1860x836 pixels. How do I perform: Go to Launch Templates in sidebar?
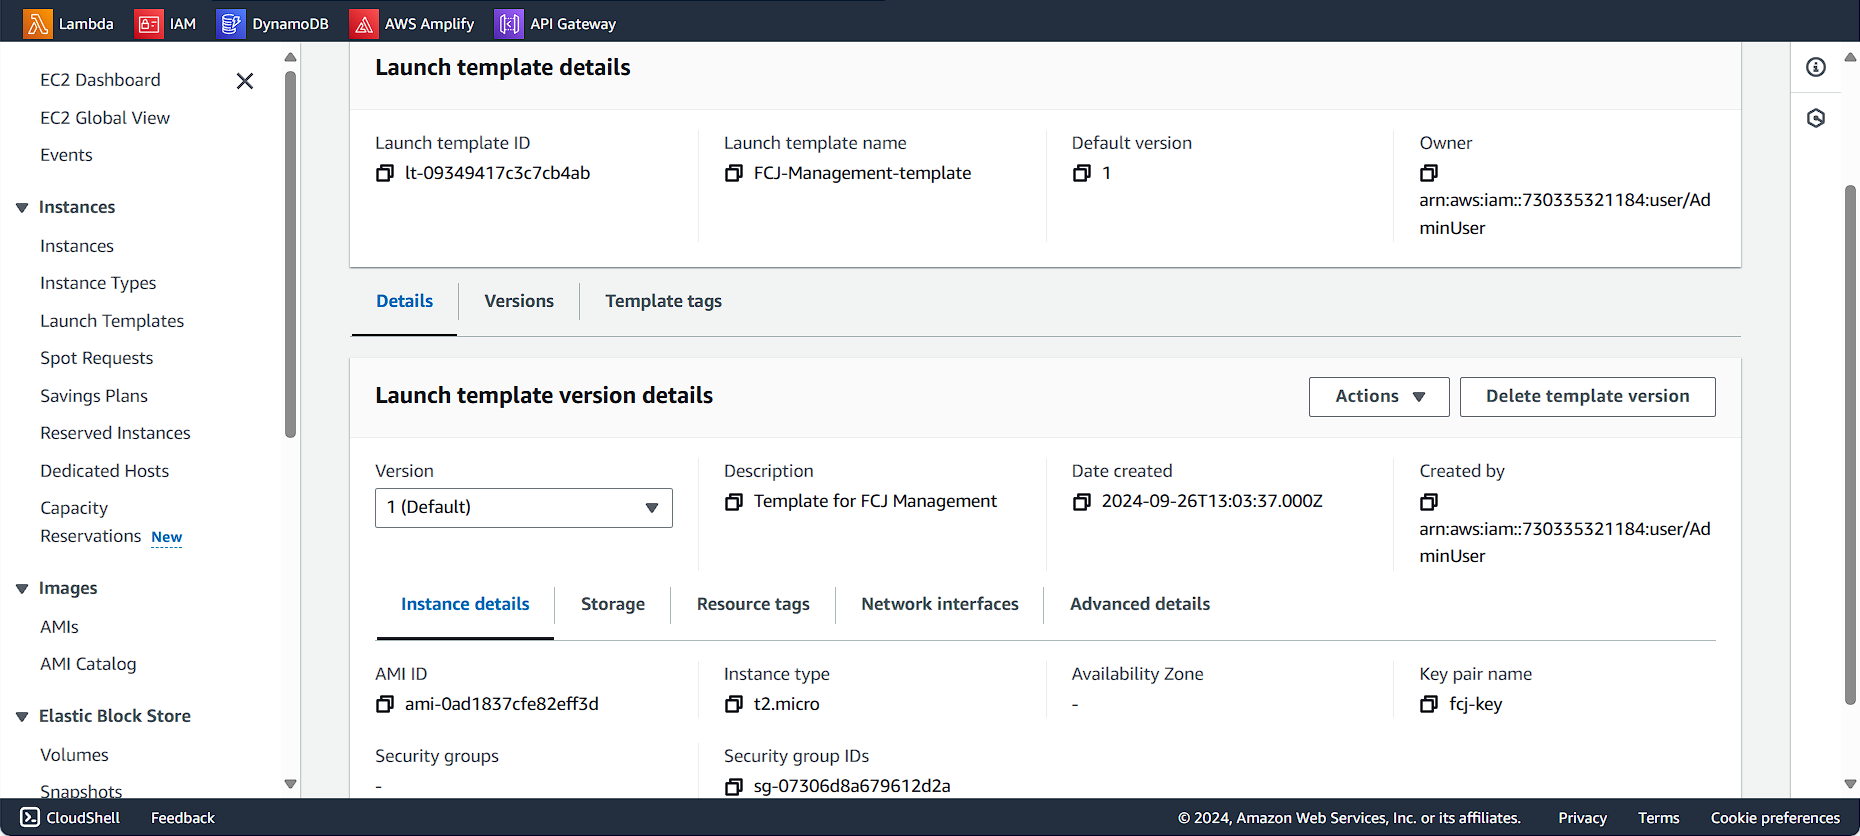point(112,321)
